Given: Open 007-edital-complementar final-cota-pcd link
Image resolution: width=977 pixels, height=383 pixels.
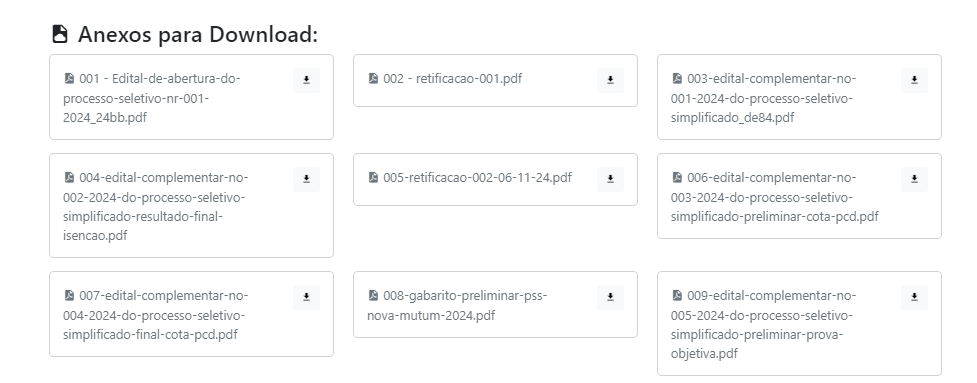Looking at the screenshot, I should click(x=155, y=314).
